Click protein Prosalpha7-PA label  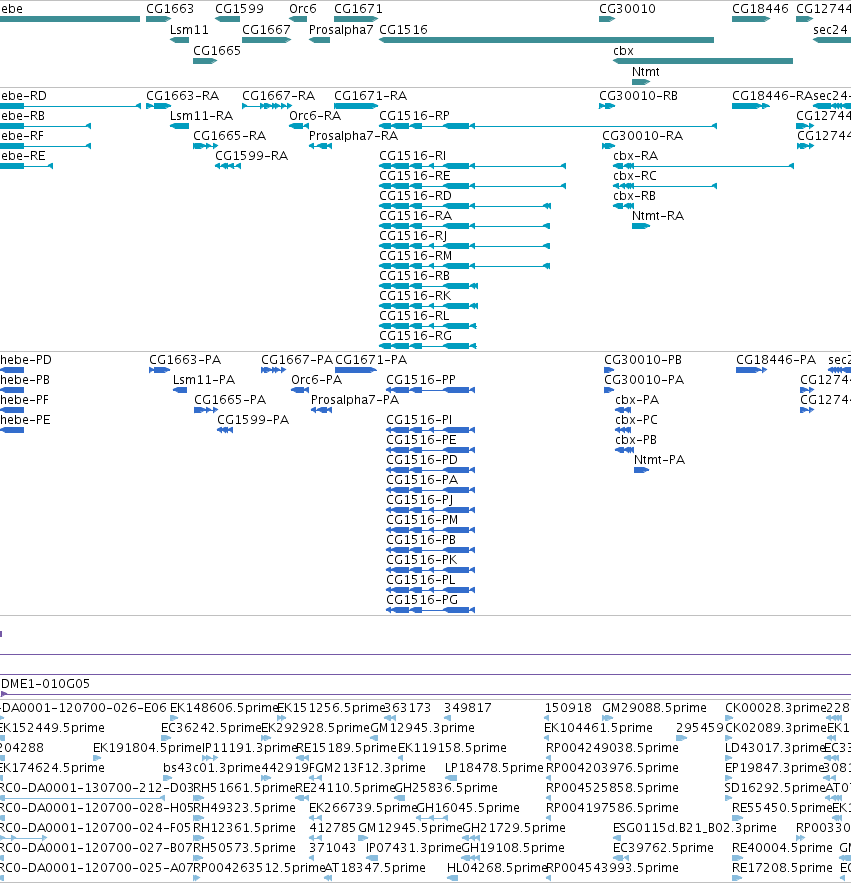coord(355,400)
